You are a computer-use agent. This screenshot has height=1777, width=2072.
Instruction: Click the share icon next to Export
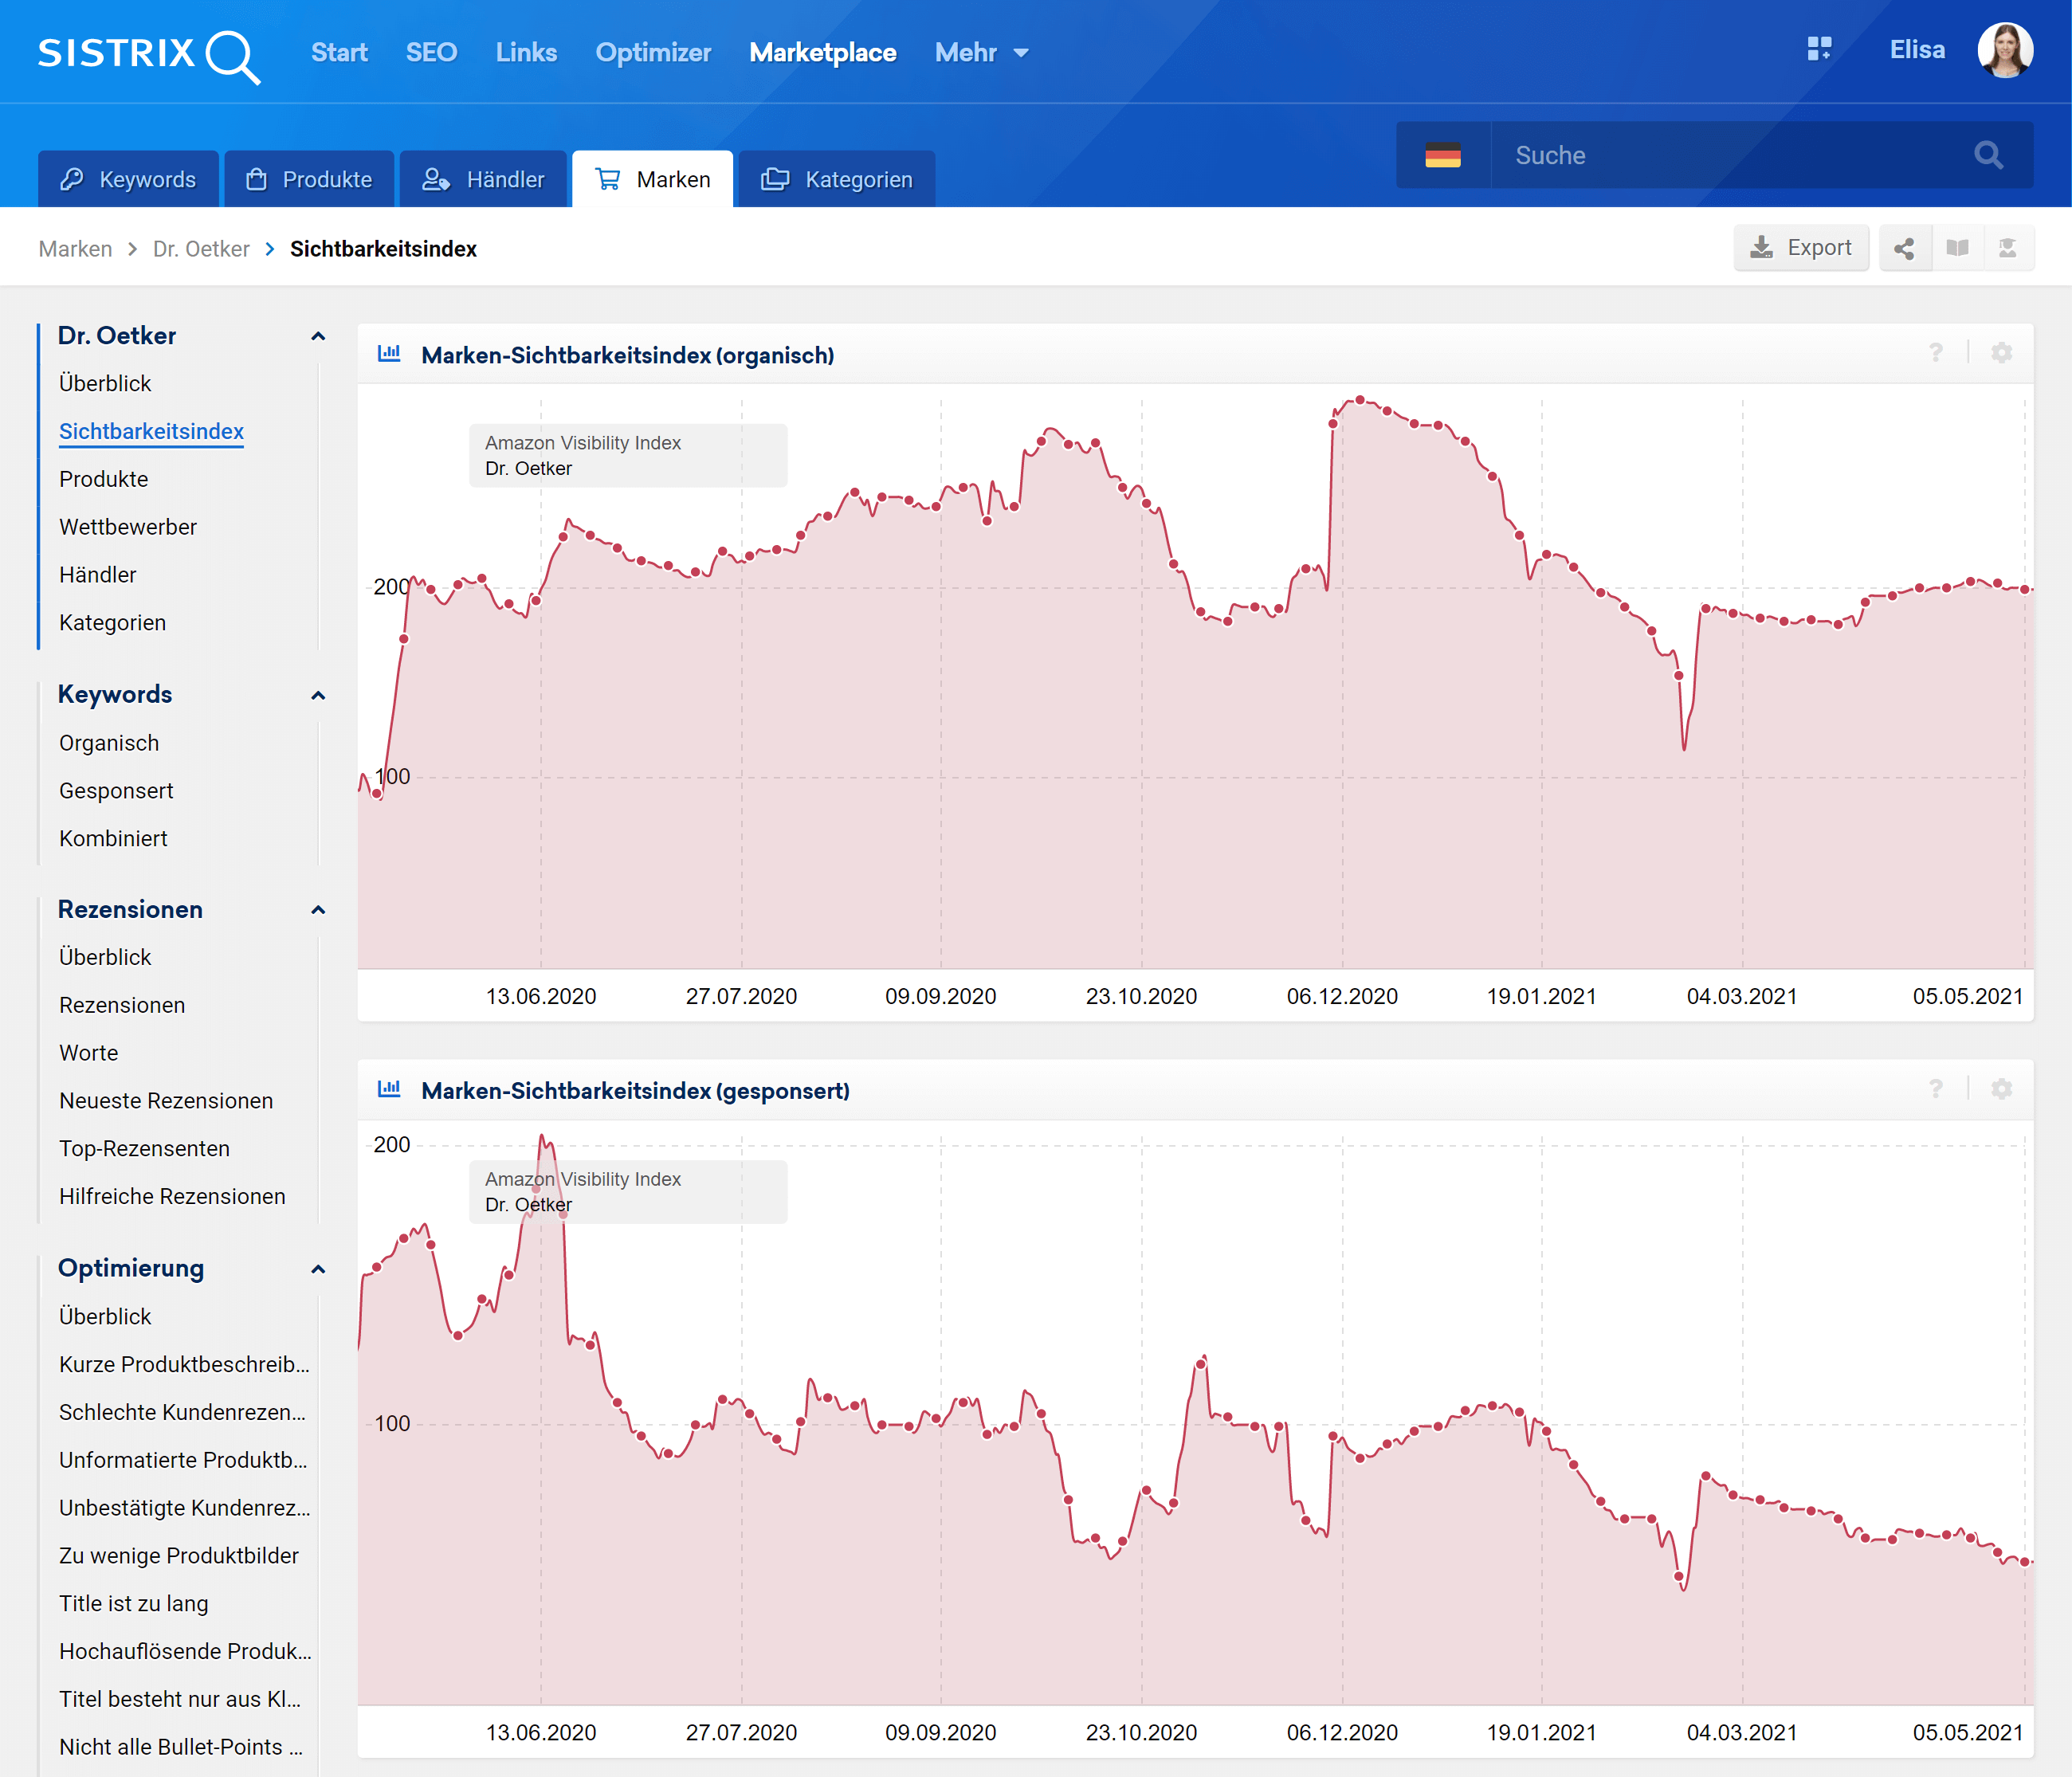point(1904,248)
